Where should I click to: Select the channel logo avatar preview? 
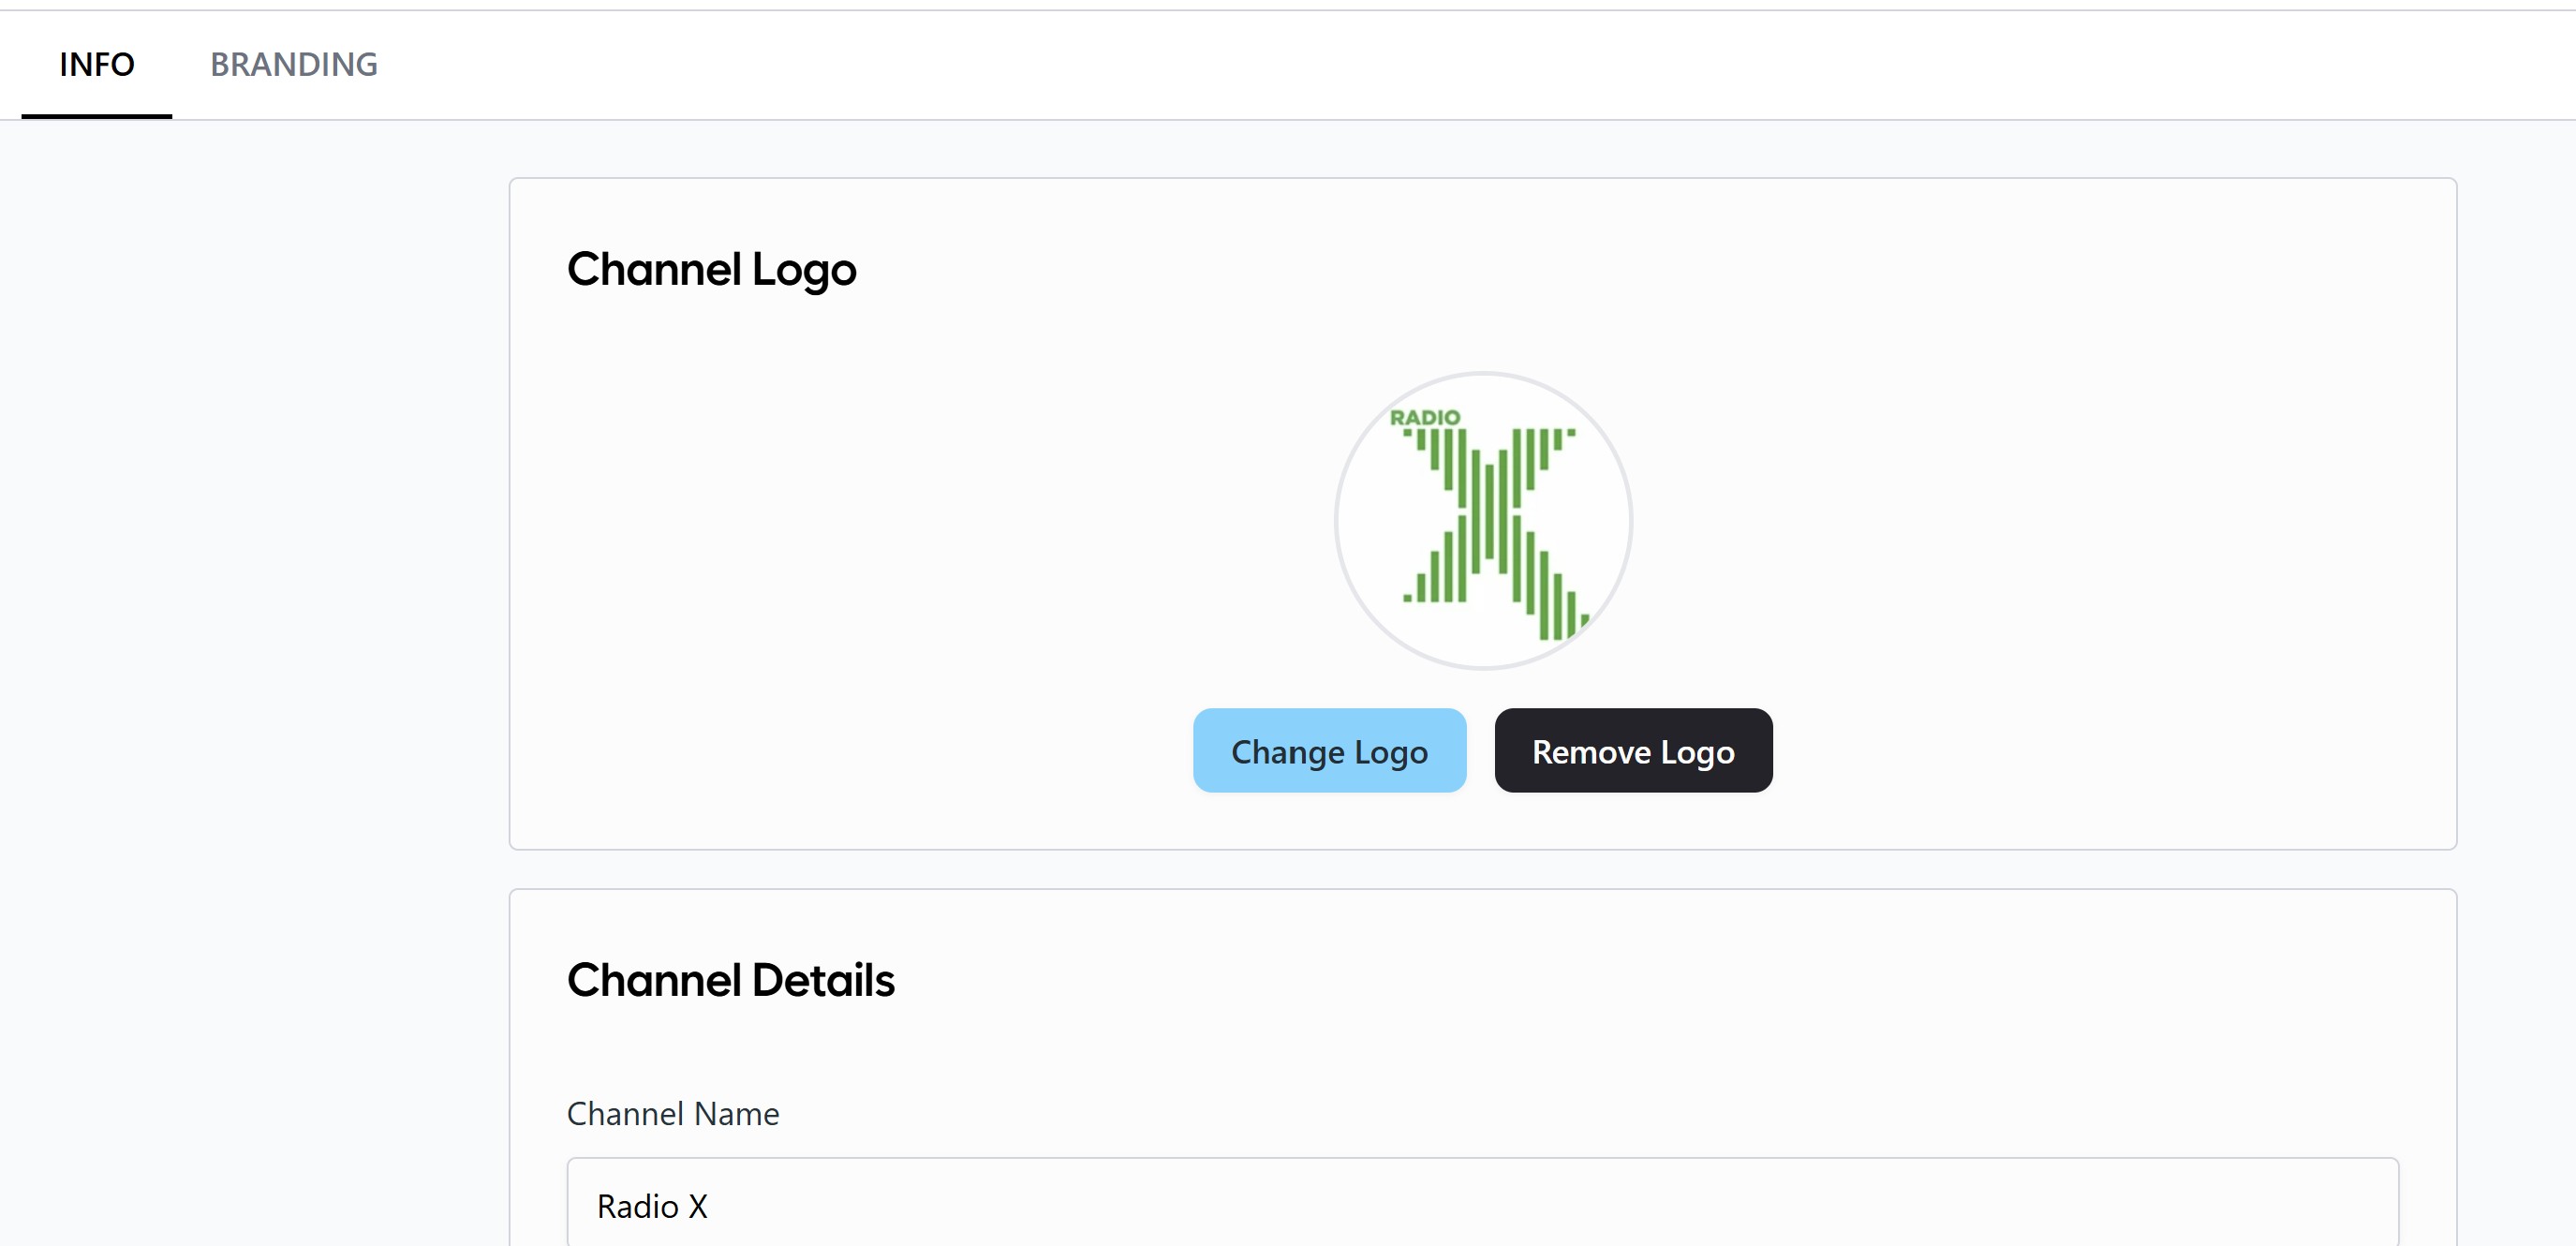click(1483, 521)
